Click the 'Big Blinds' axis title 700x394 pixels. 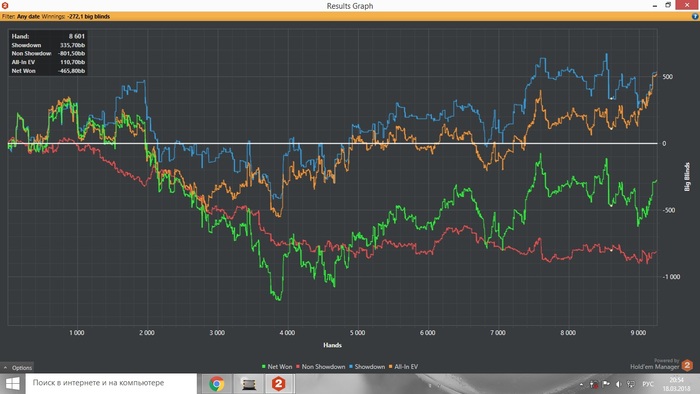[x=688, y=177]
